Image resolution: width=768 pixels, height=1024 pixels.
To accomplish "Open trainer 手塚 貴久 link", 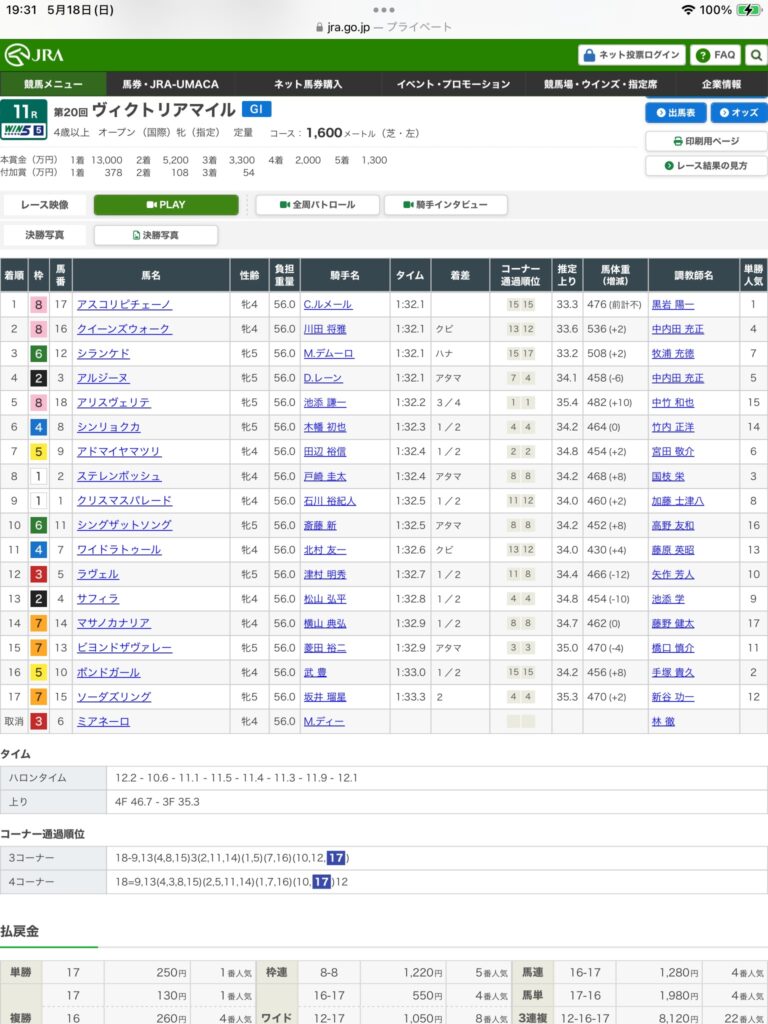I will (673, 672).
